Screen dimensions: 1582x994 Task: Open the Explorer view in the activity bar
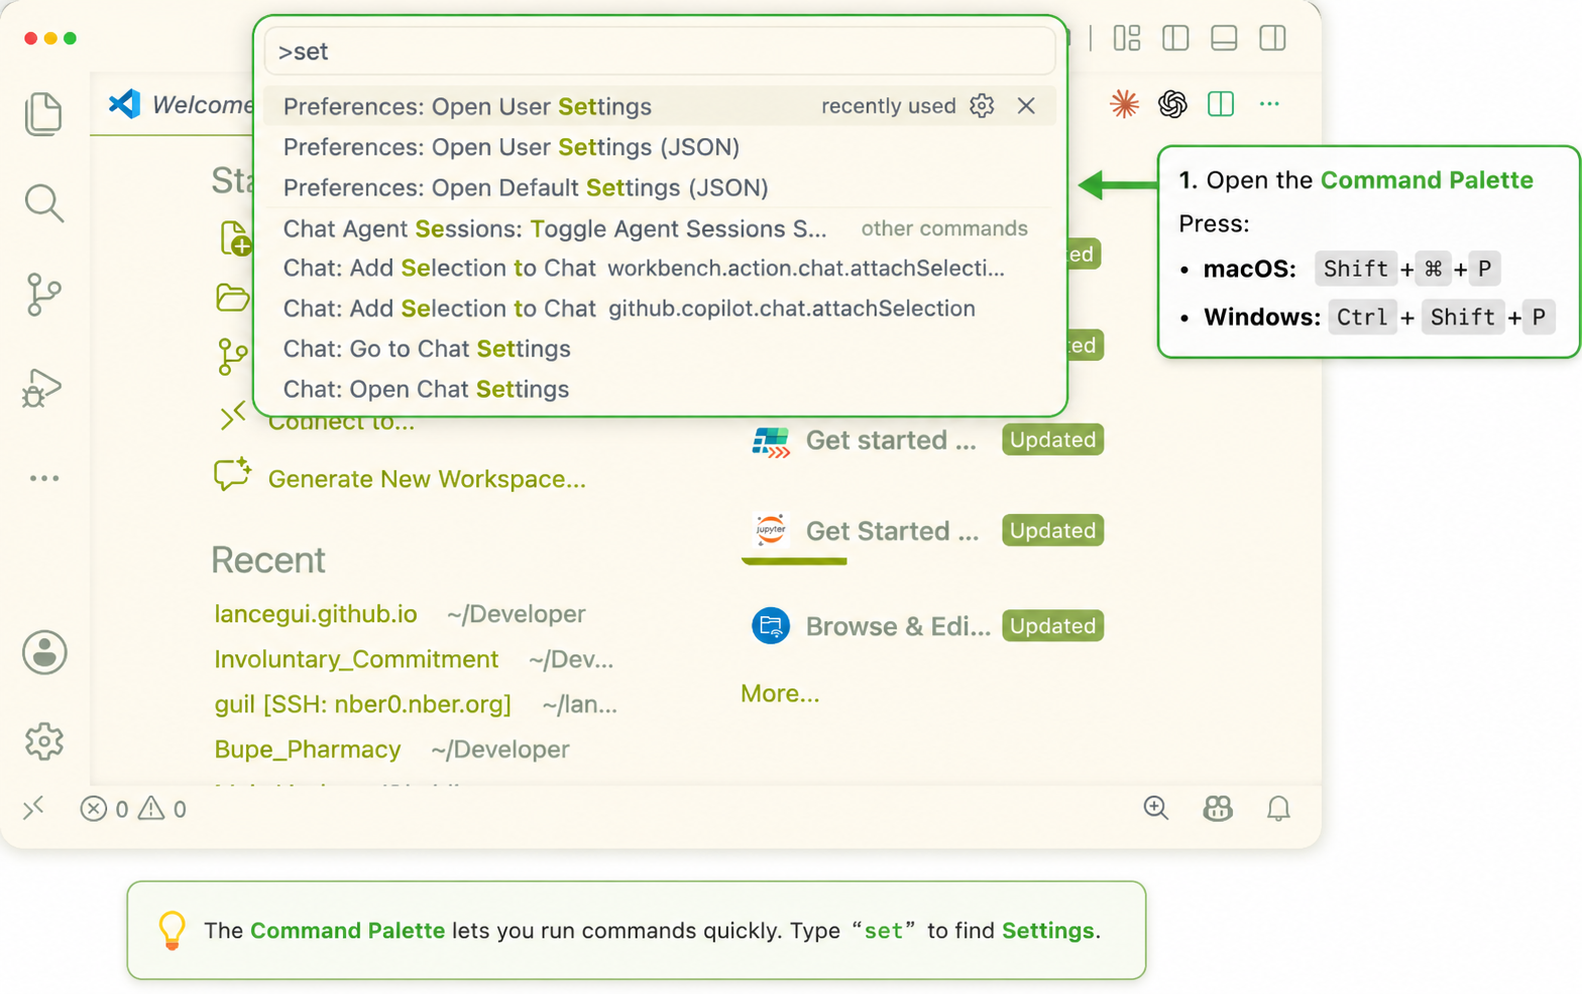(x=44, y=113)
